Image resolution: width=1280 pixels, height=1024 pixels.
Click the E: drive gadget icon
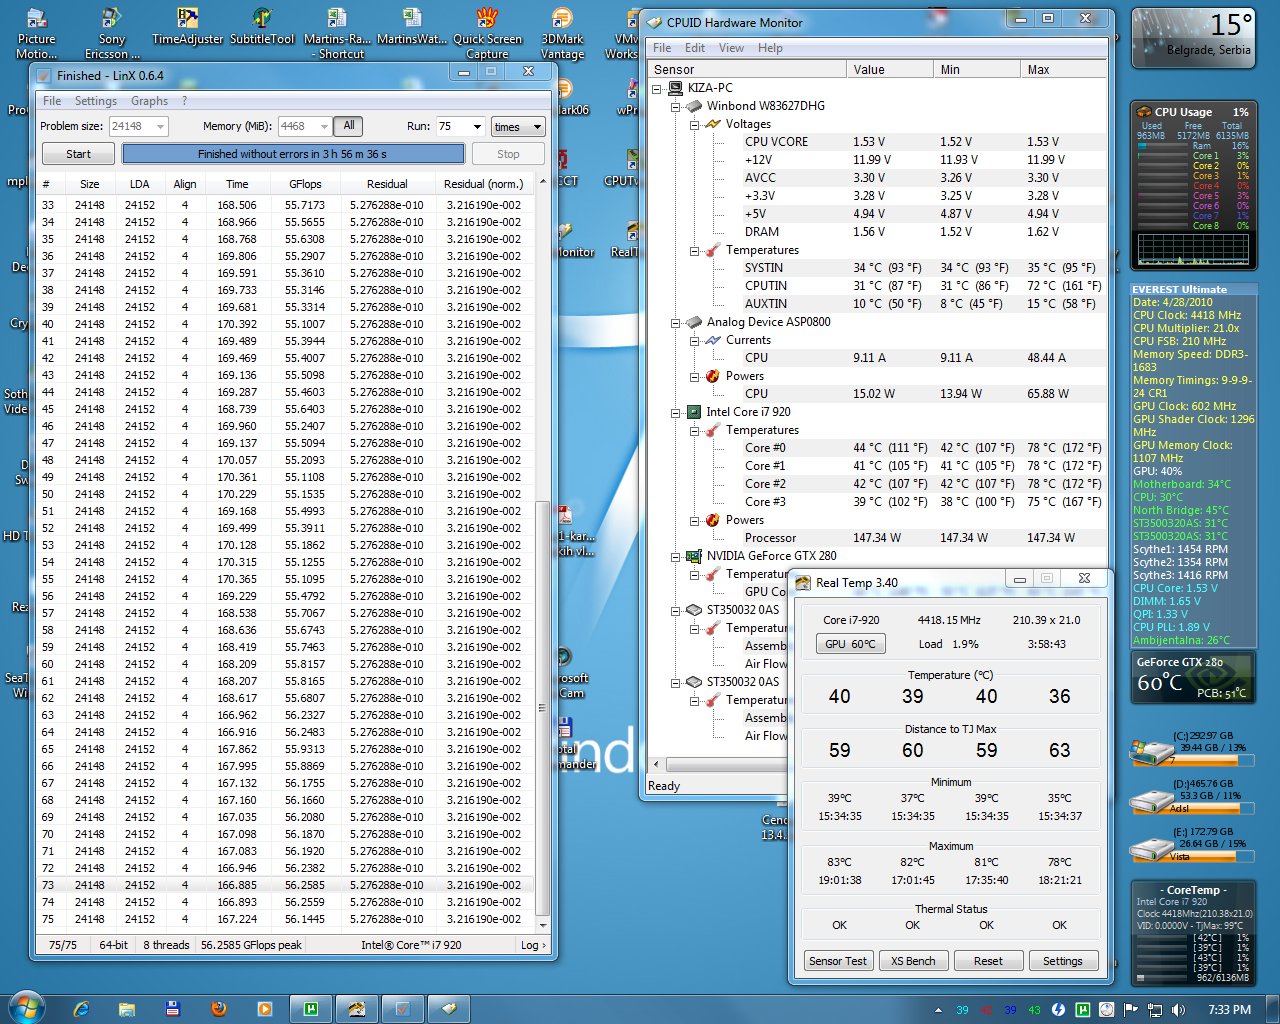1151,850
